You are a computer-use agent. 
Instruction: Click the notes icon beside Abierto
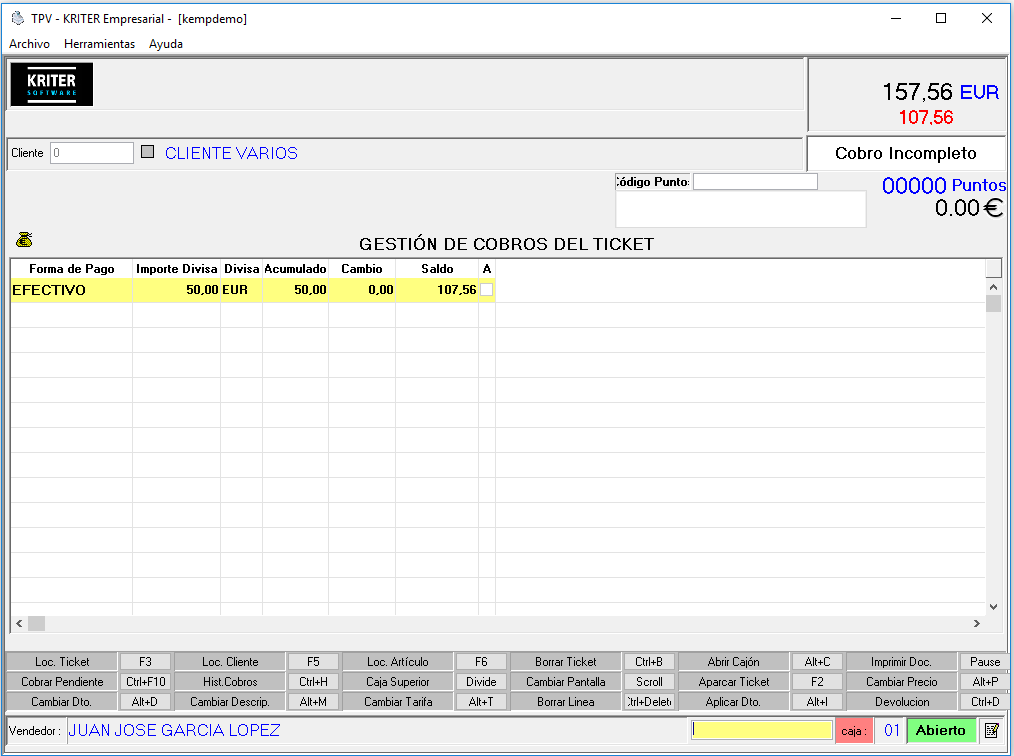[x=991, y=730]
